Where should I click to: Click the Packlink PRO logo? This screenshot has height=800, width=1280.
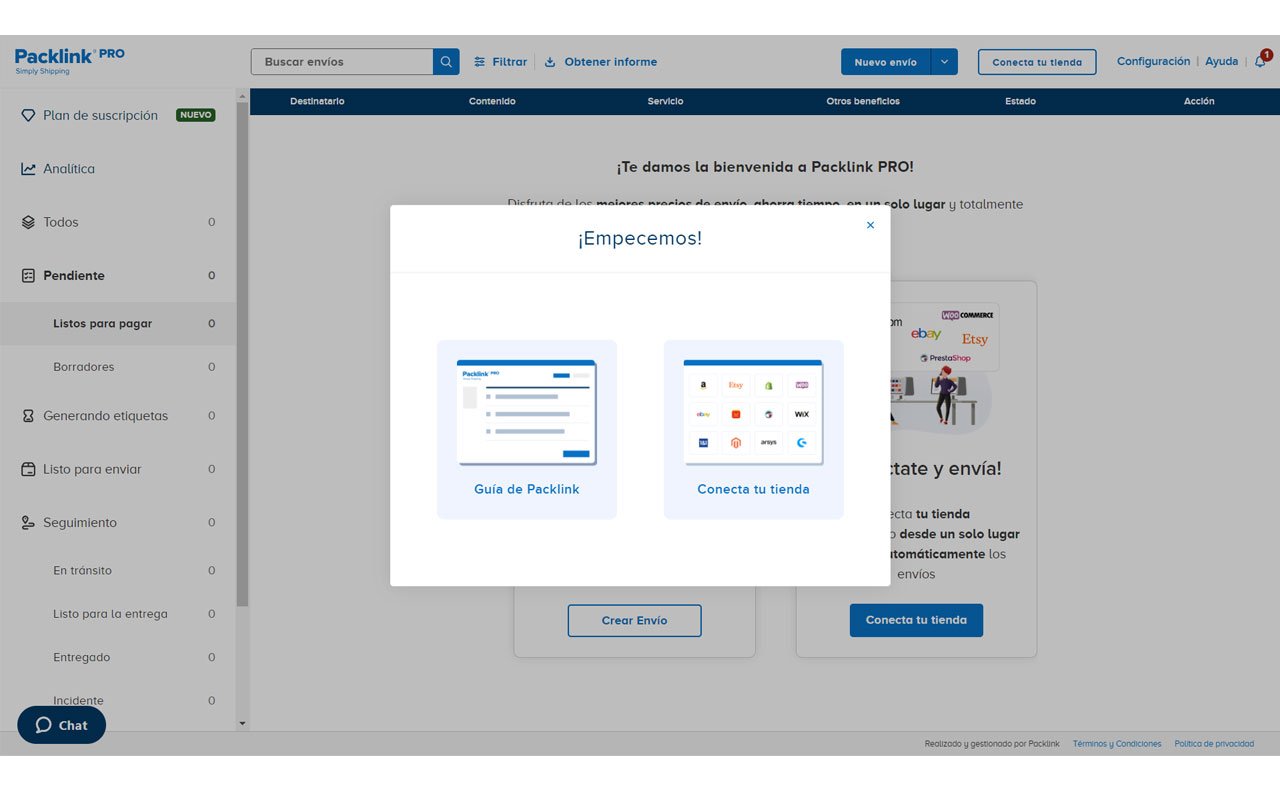tap(70, 60)
